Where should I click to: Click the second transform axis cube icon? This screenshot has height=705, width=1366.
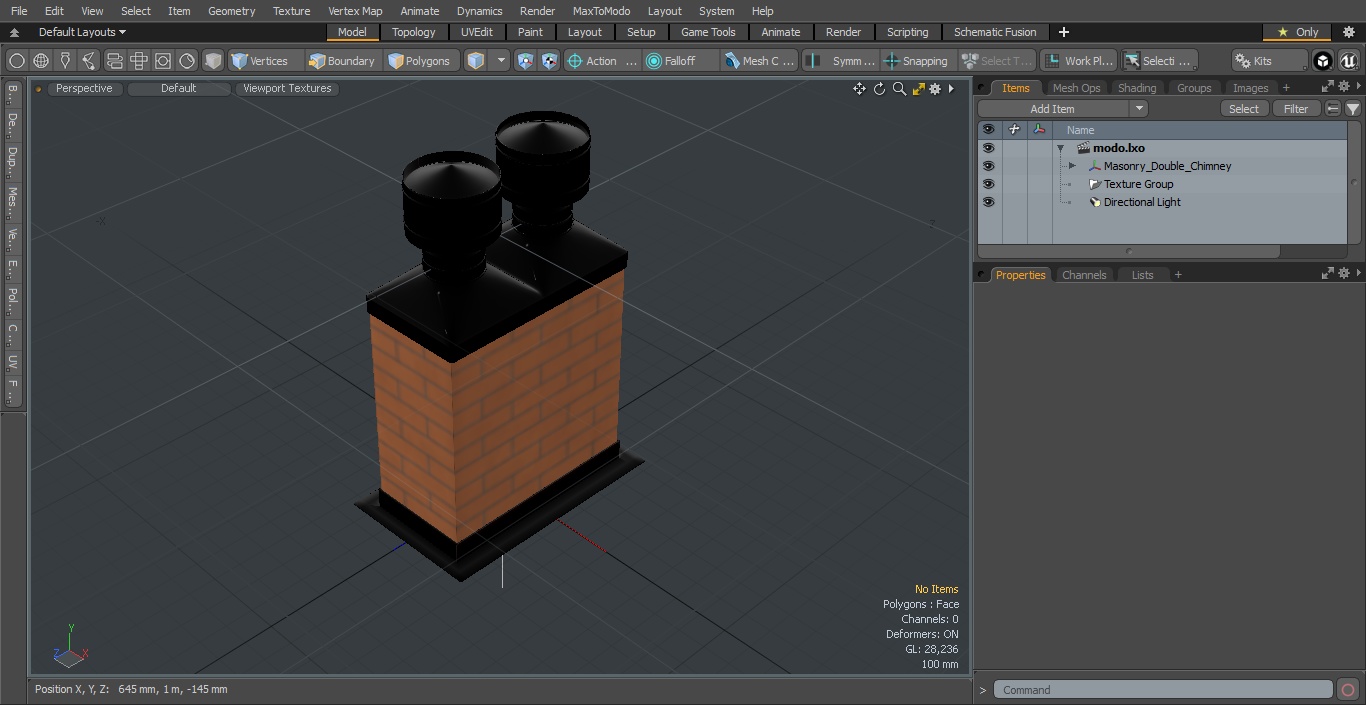coord(549,61)
